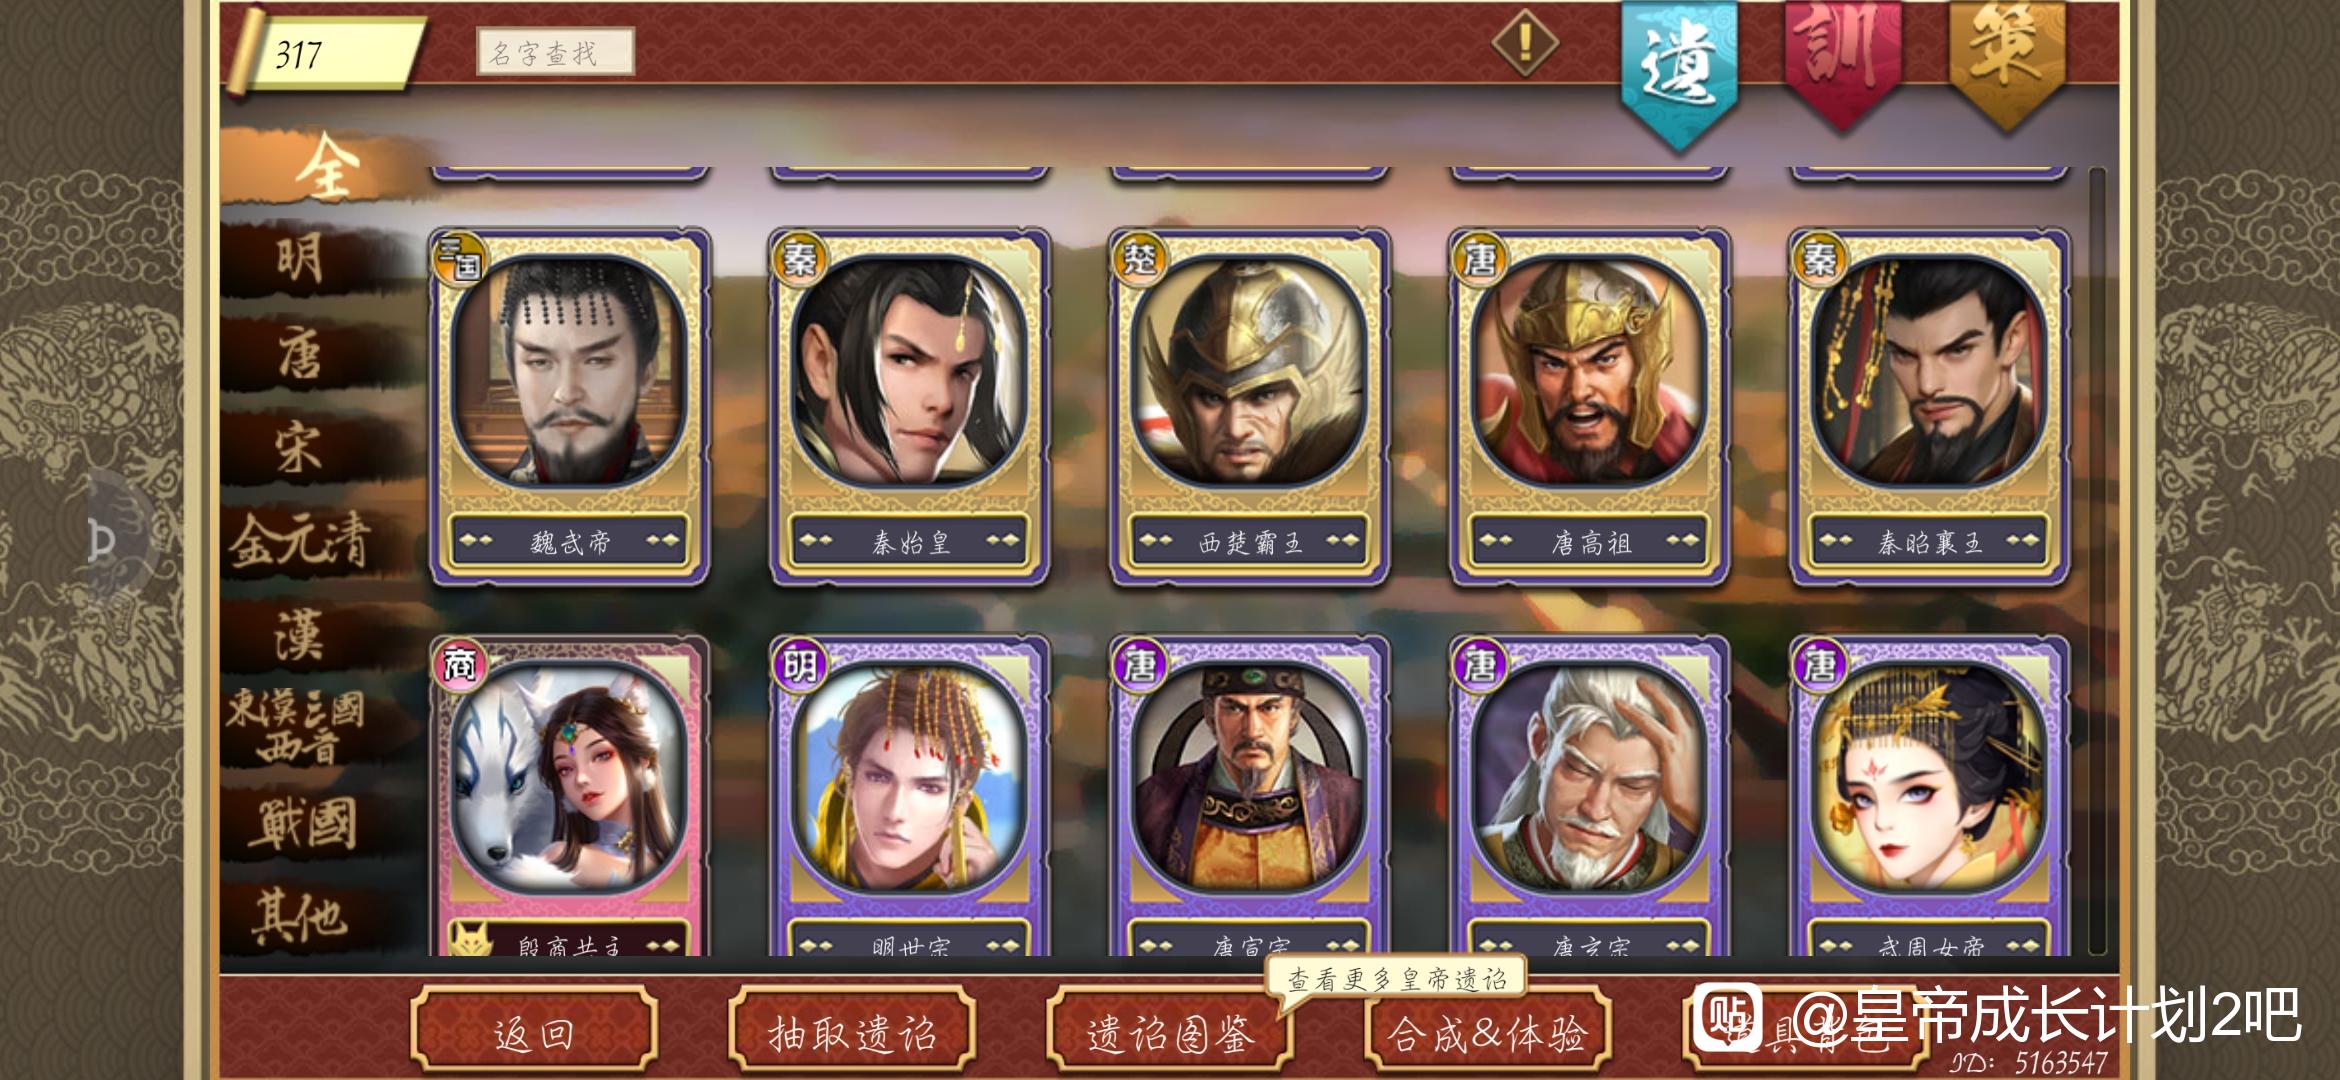Click the 抽取遗诏 draw button
This screenshot has height=1080, width=2340.
click(x=852, y=1032)
